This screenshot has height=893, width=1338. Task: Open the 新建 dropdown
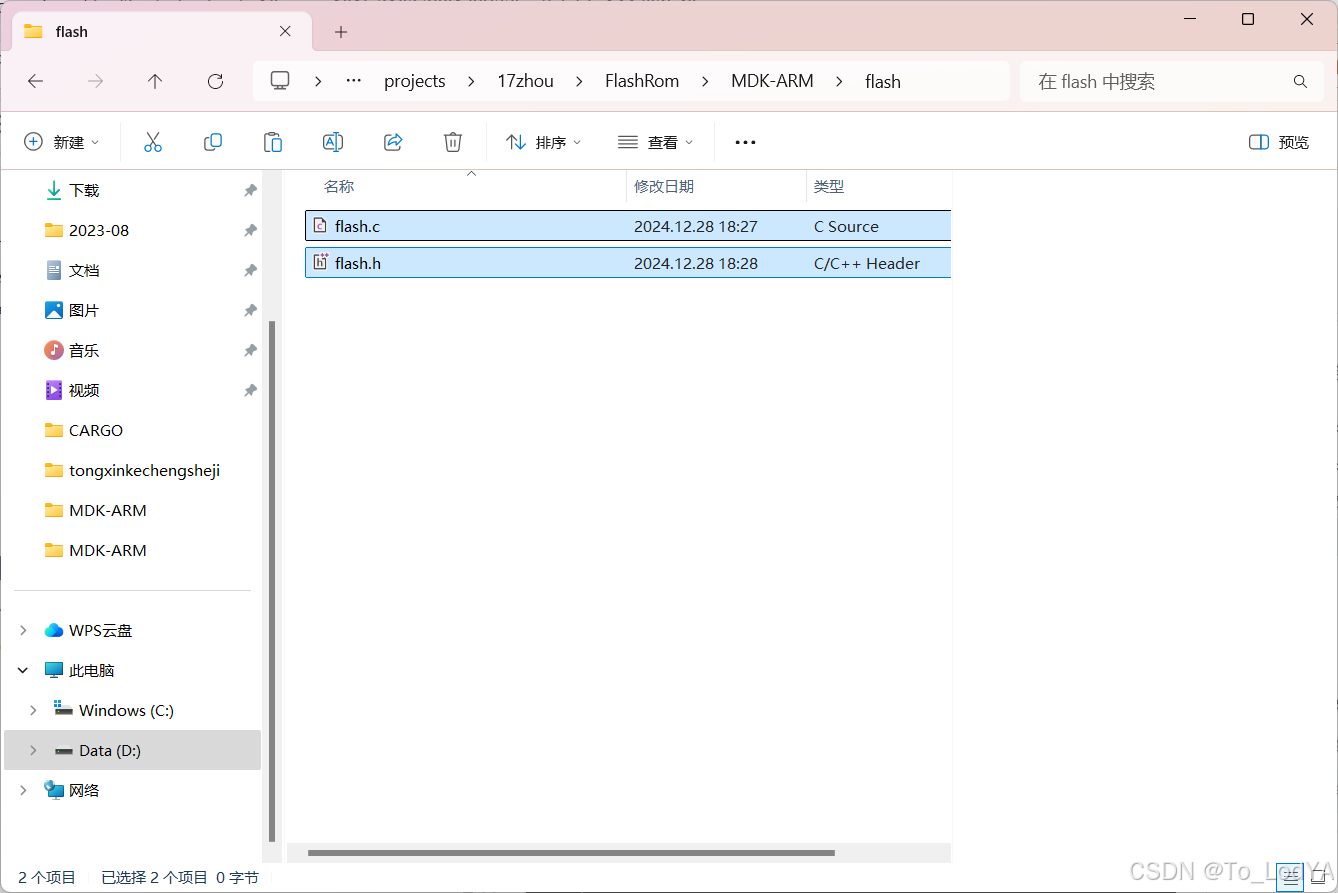[x=62, y=142]
